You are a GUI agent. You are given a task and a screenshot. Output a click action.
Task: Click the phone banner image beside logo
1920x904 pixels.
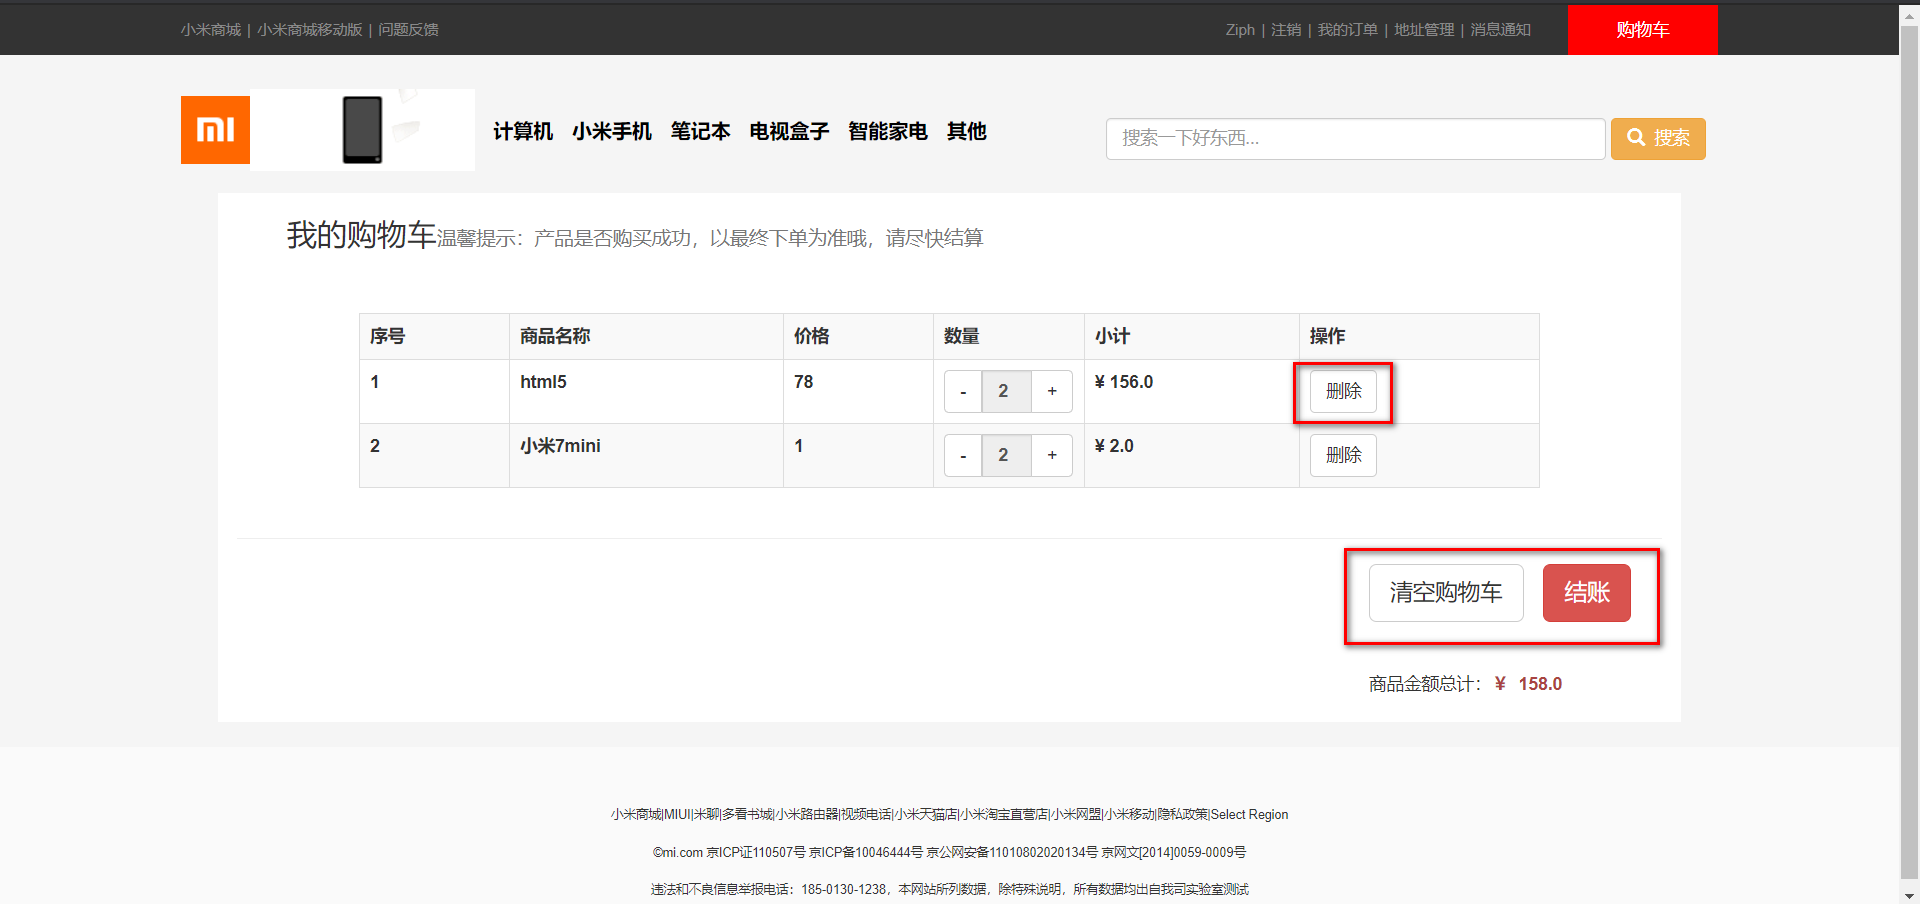362,130
